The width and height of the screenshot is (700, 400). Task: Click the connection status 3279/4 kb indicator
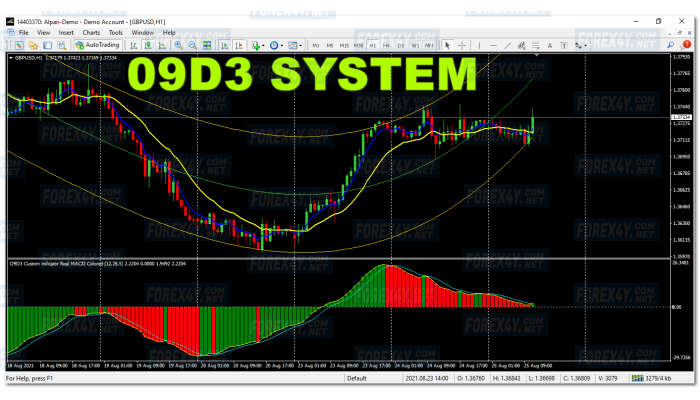point(670,379)
